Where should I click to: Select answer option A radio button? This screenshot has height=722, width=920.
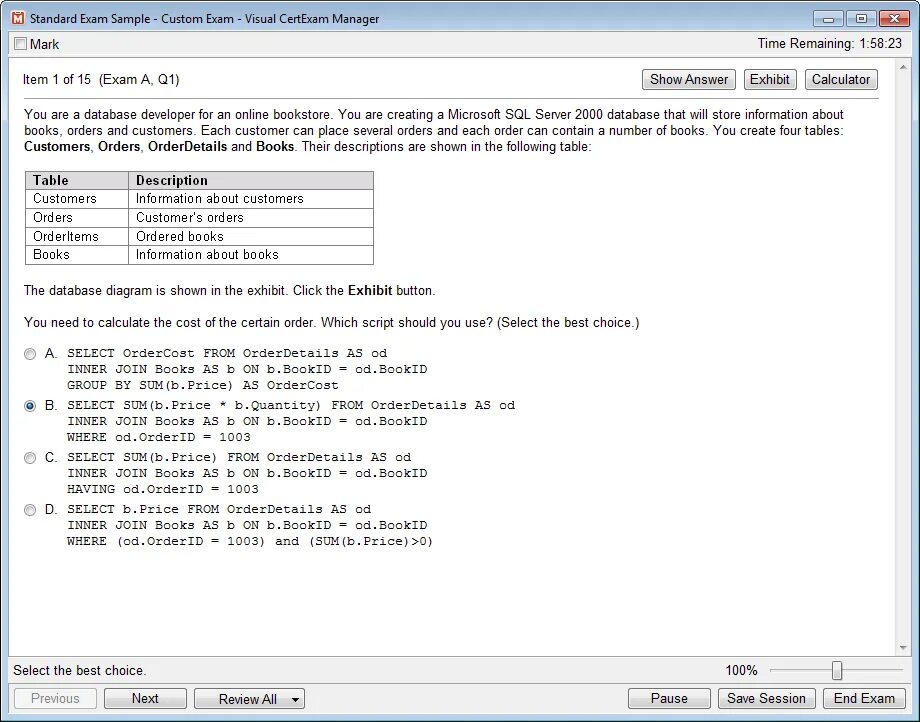[30, 354]
